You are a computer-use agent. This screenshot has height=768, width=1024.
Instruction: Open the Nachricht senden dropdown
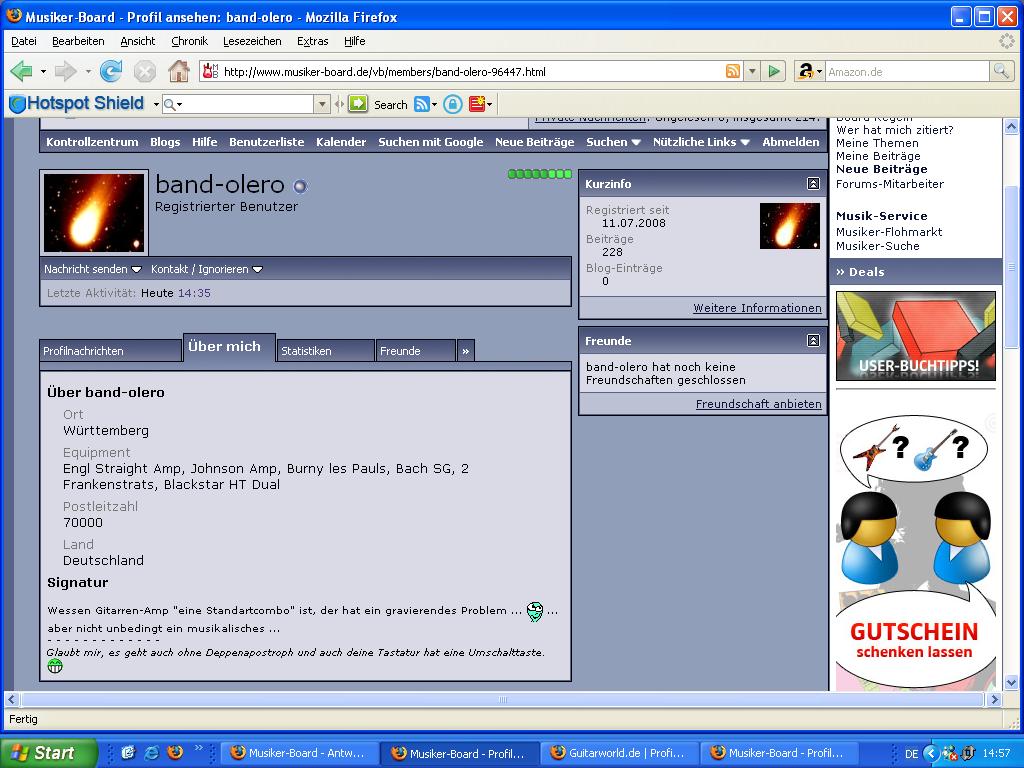pos(93,269)
